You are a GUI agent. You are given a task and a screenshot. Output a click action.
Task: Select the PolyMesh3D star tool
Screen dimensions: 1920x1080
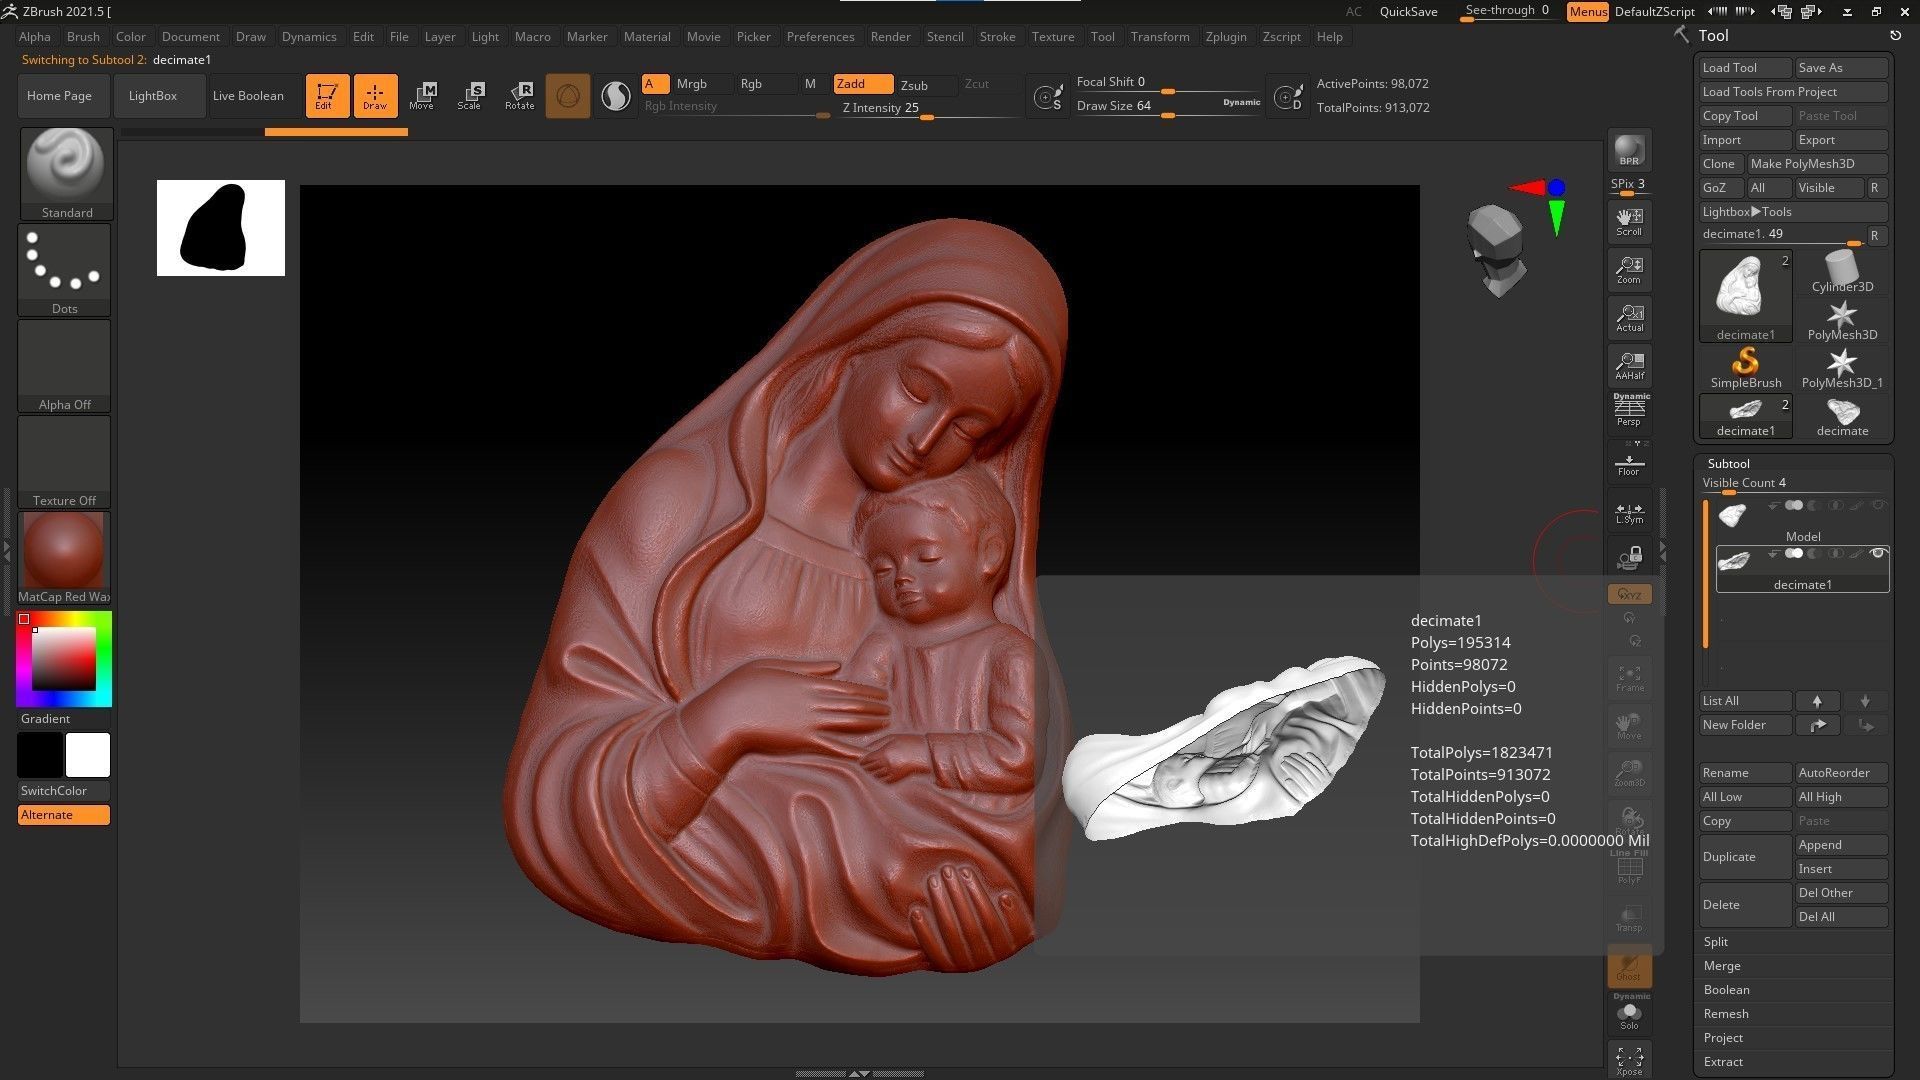click(1841, 319)
